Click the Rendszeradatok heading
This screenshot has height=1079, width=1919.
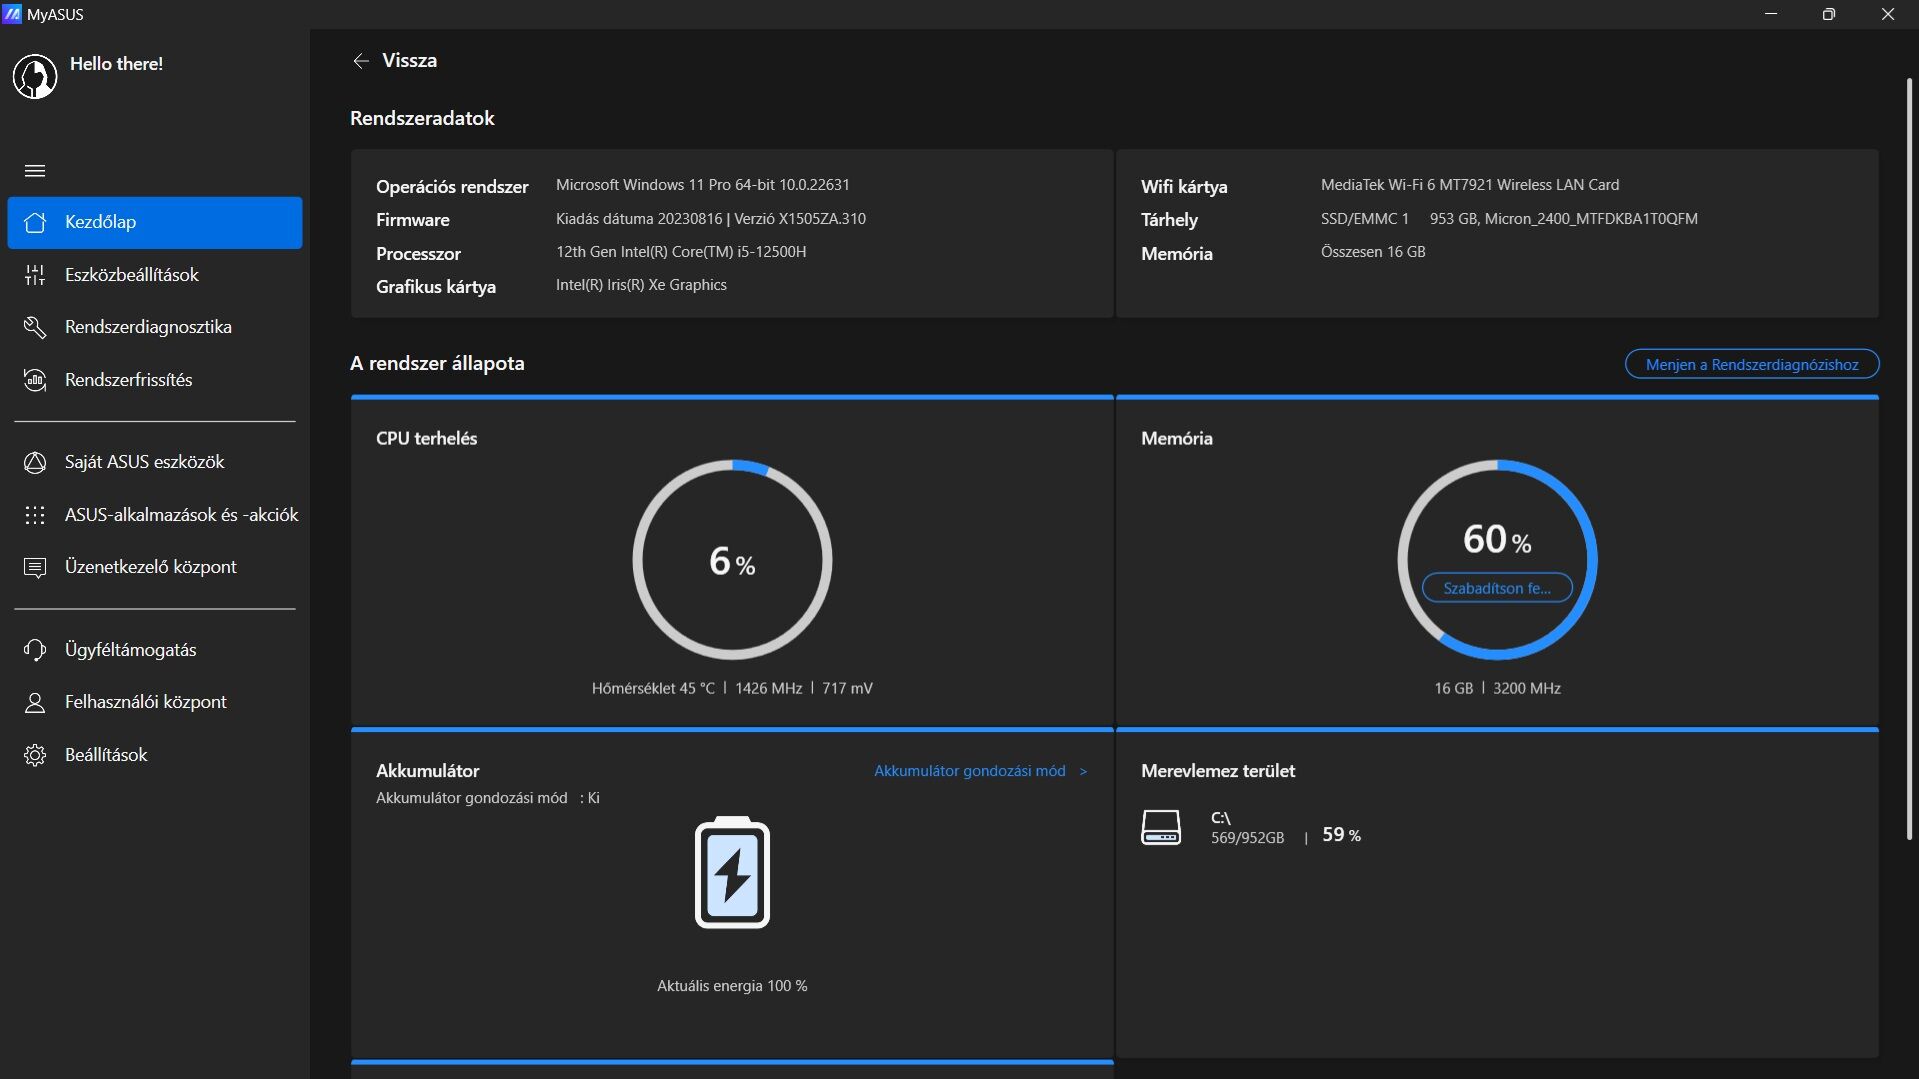[422, 118]
